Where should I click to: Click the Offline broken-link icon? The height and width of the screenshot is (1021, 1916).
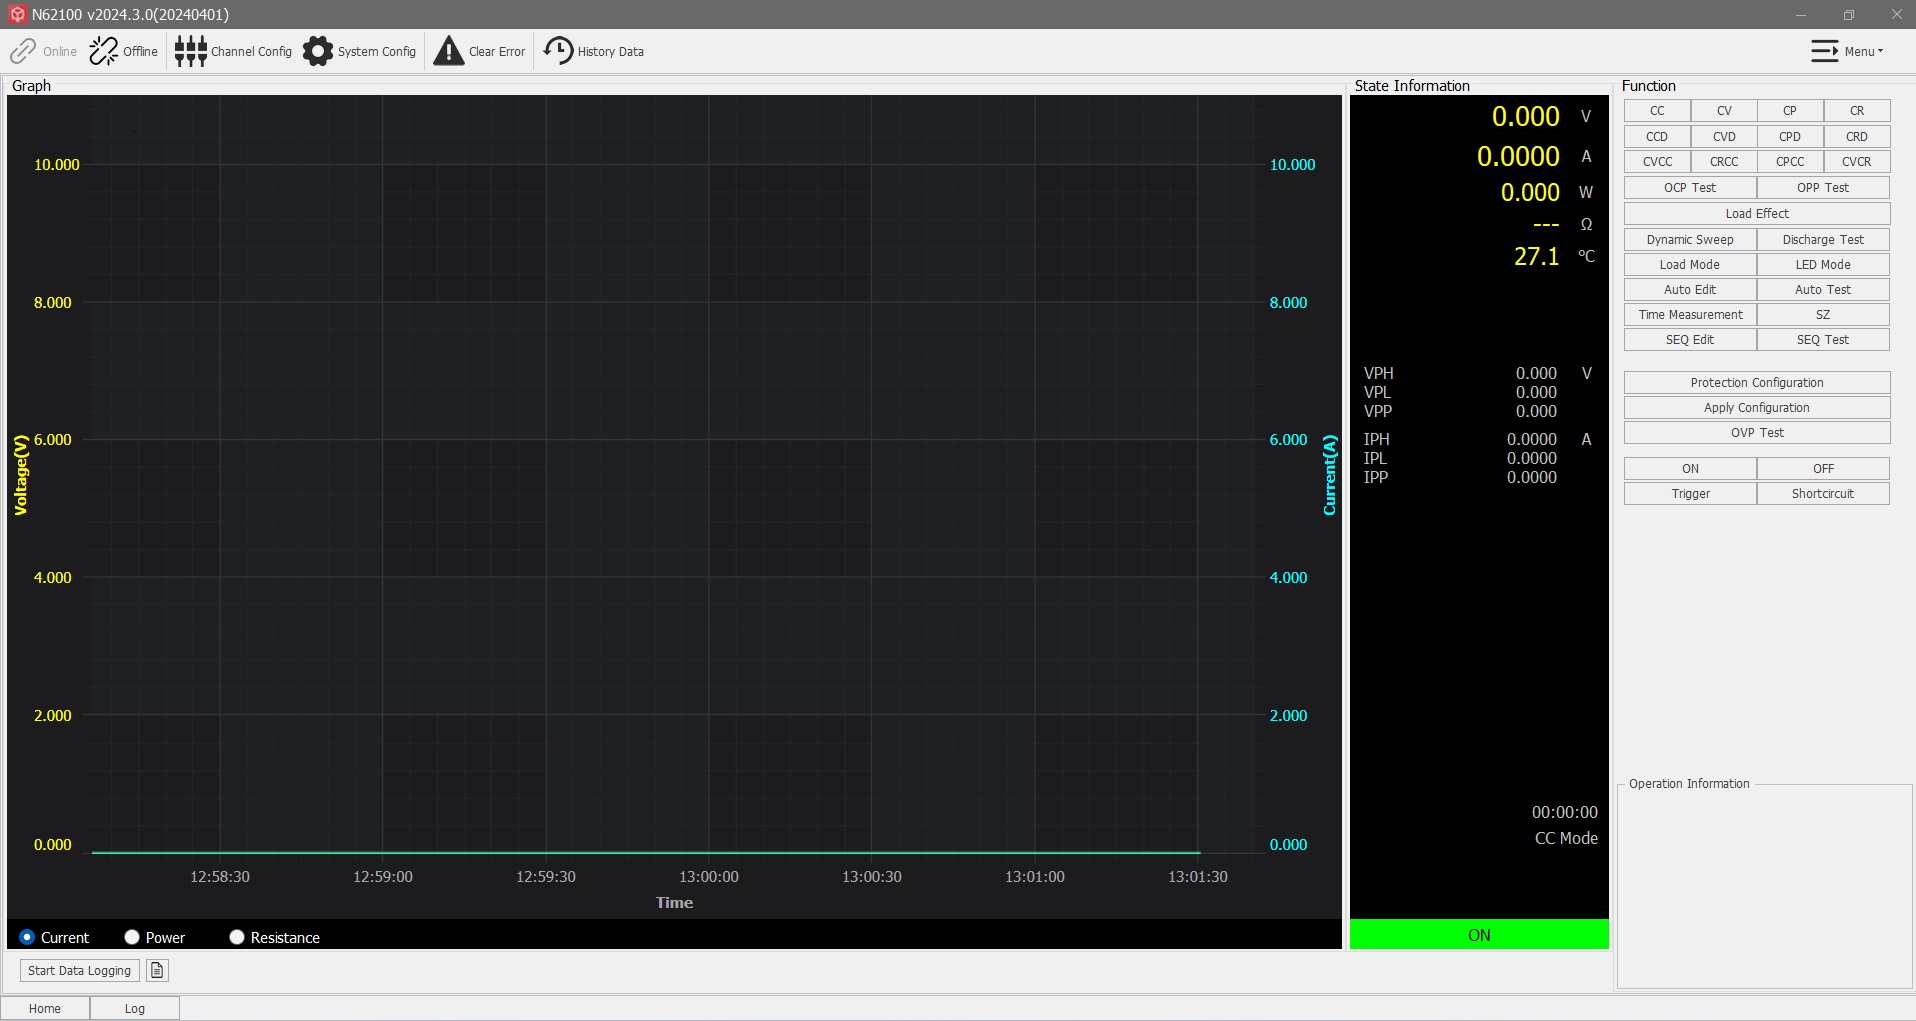click(103, 51)
